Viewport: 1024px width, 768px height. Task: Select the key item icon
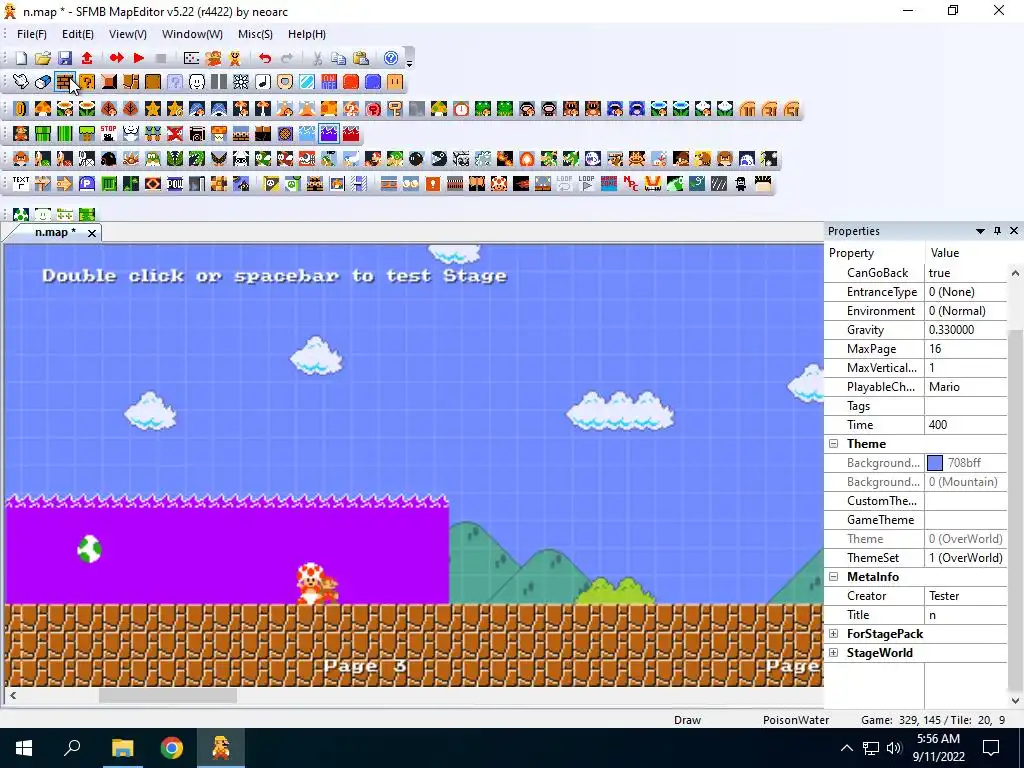coord(394,108)
